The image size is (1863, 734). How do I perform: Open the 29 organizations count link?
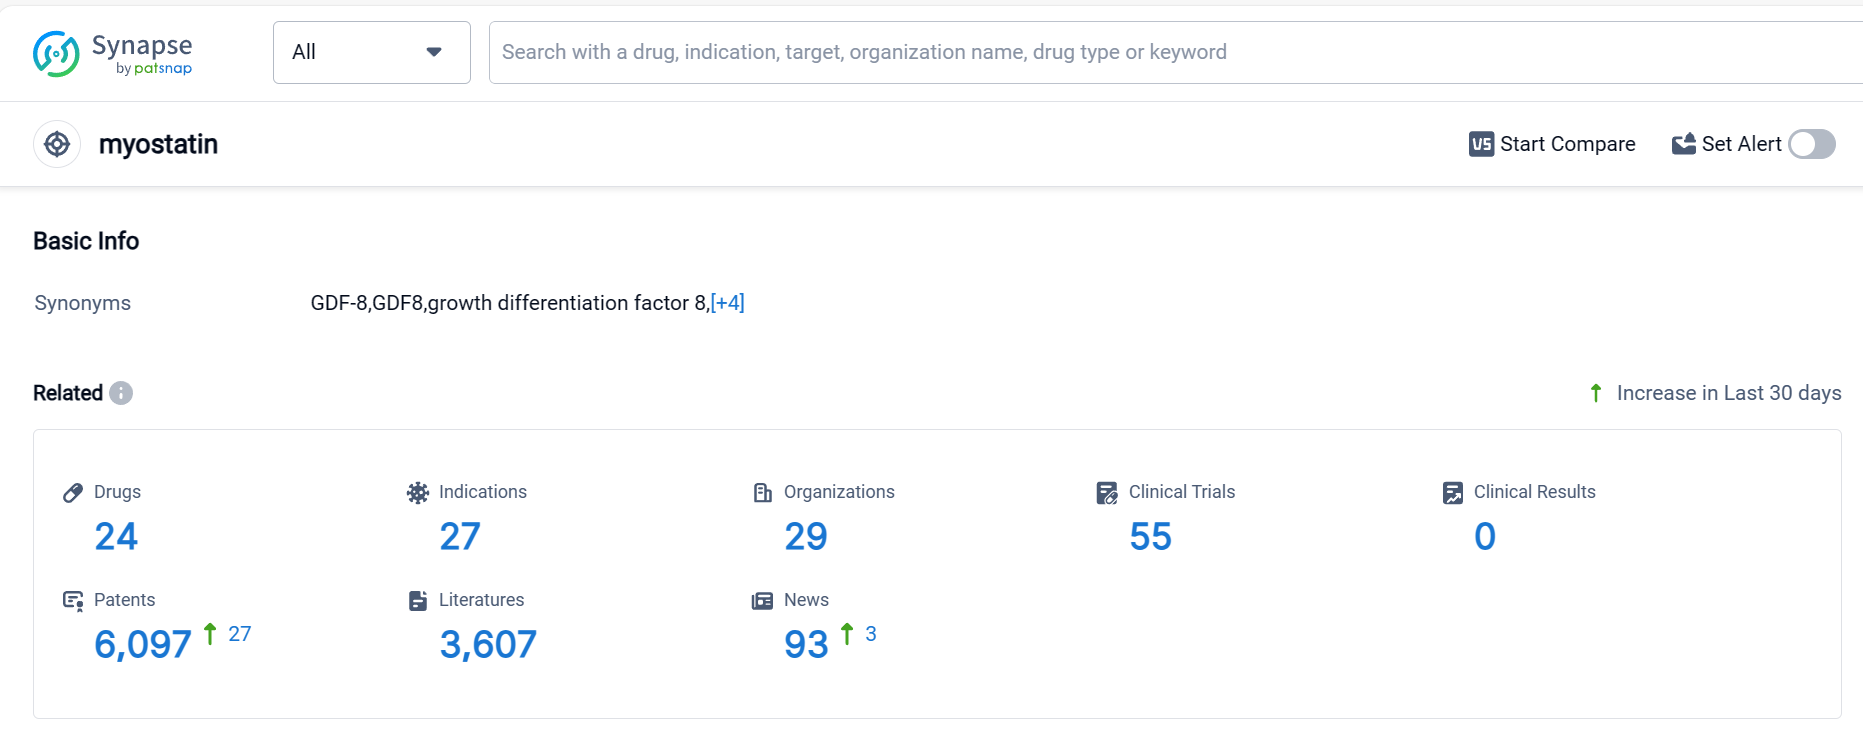pos(806,537)
